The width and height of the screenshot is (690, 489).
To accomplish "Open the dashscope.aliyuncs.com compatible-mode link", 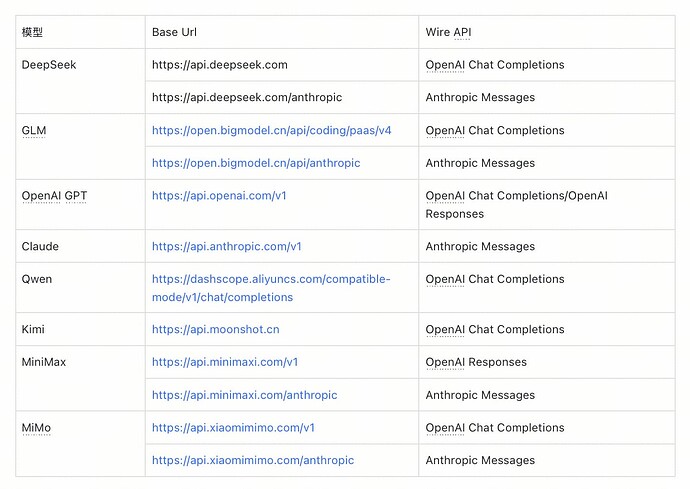I will pyautogui.click(x=271, y=288).
